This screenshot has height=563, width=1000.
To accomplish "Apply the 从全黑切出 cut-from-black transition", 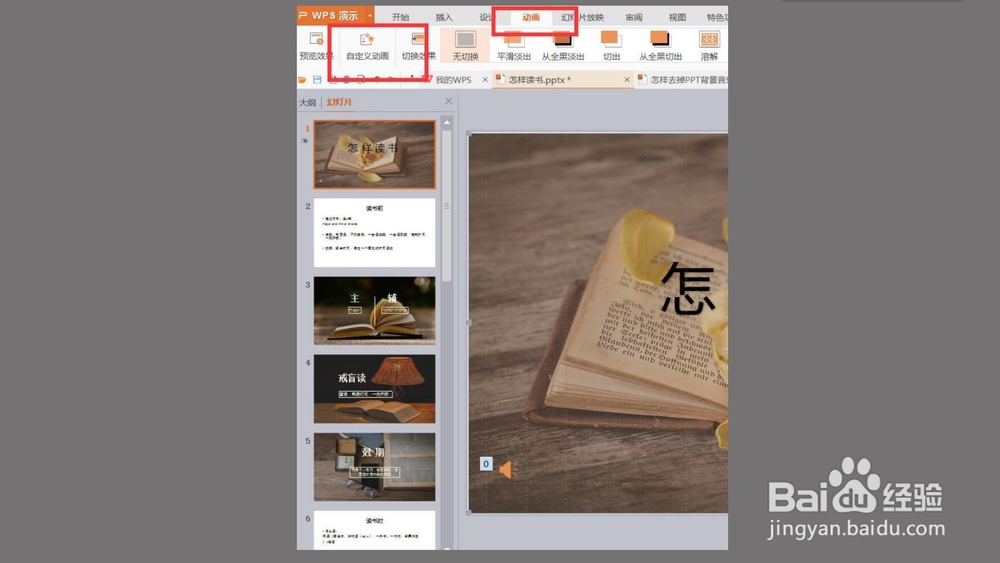I will (660, 45).
